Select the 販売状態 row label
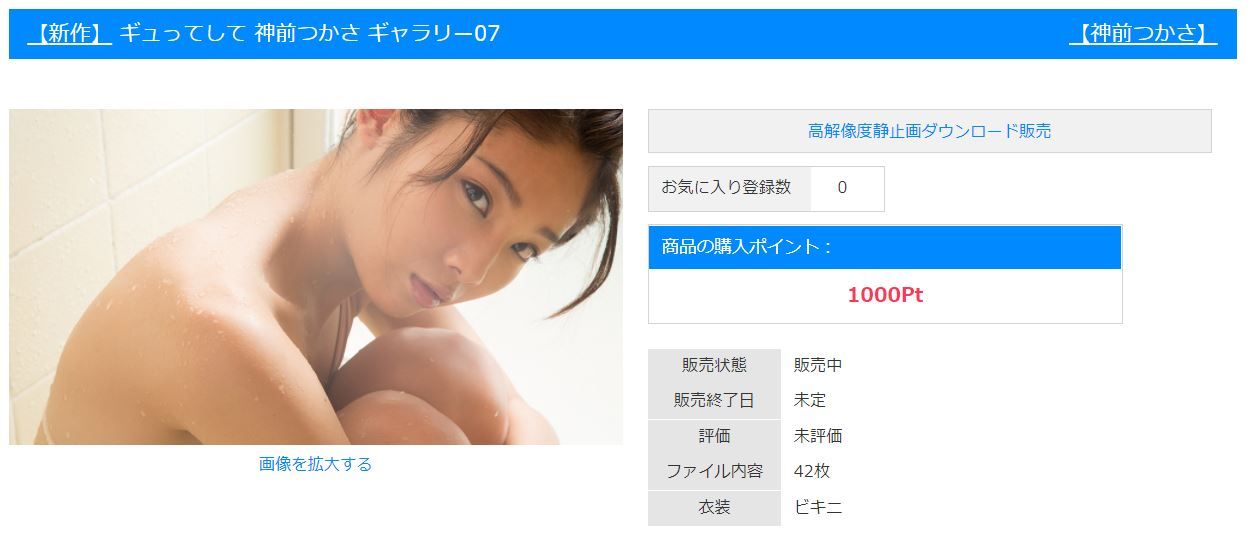The width and height of the screenshot is (1252, 545). pyautogui.click(x=714, y=365)
